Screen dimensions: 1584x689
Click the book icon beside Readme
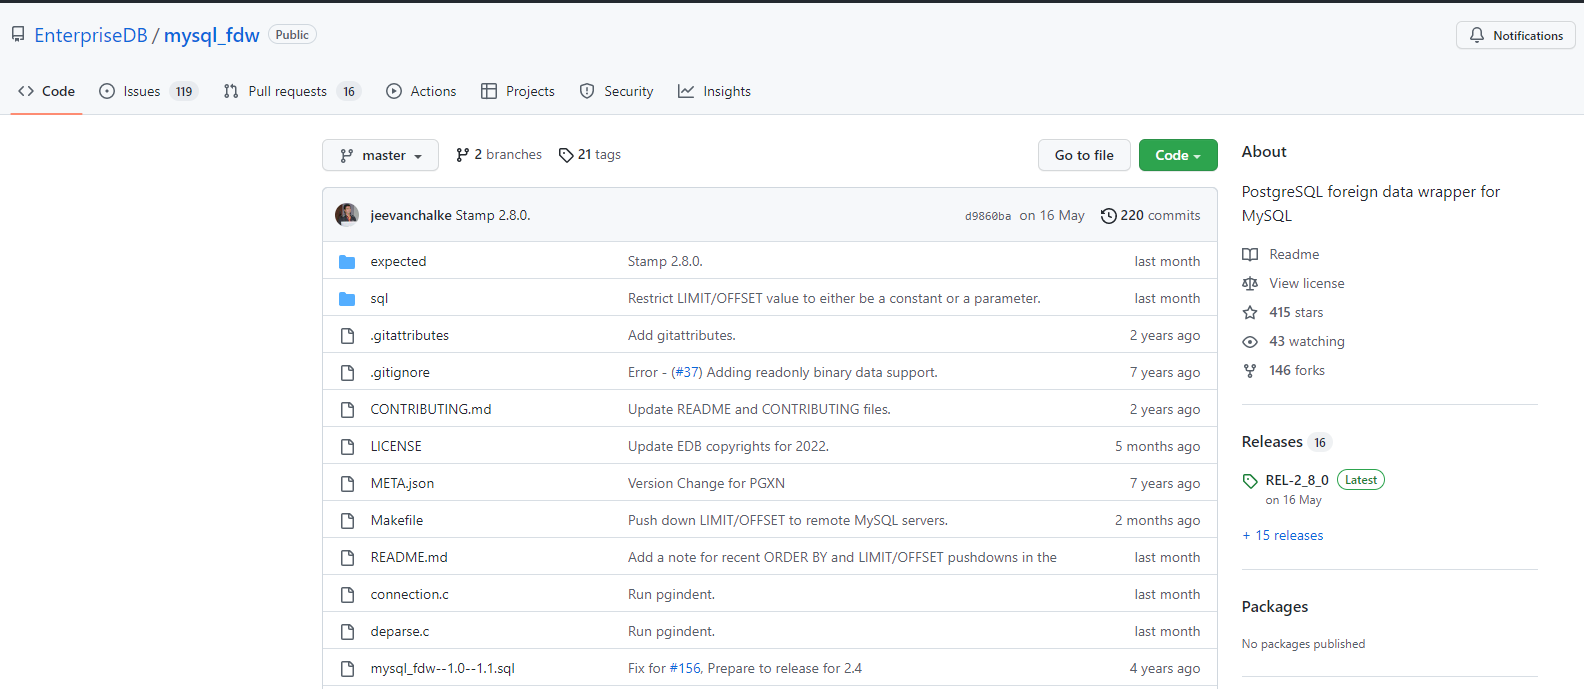tap(1250, 255)
